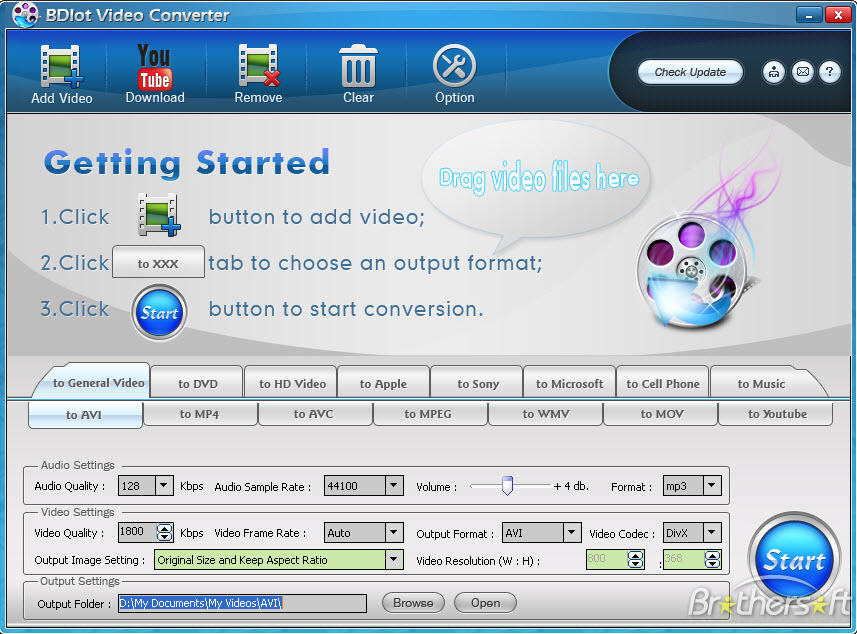857x634 pixels.
Task: Click the Output Folder path field
Action: 243,603
